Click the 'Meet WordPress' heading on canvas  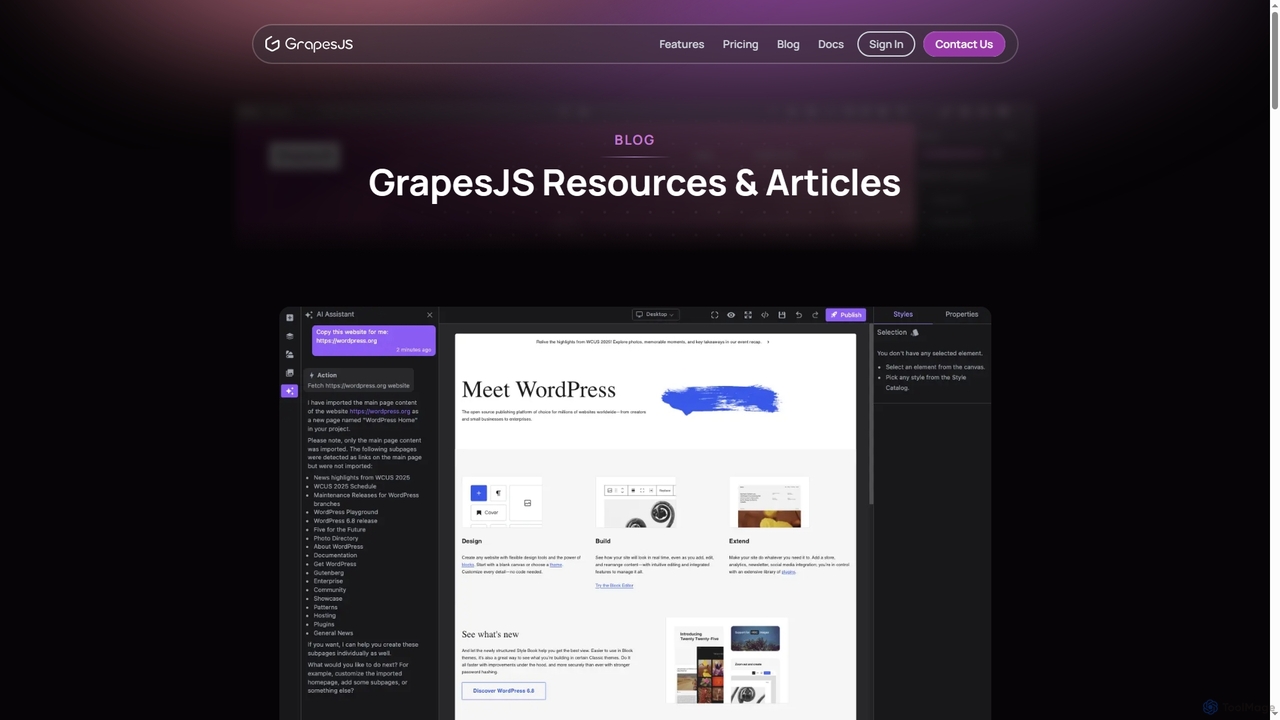tap(539, 390)
